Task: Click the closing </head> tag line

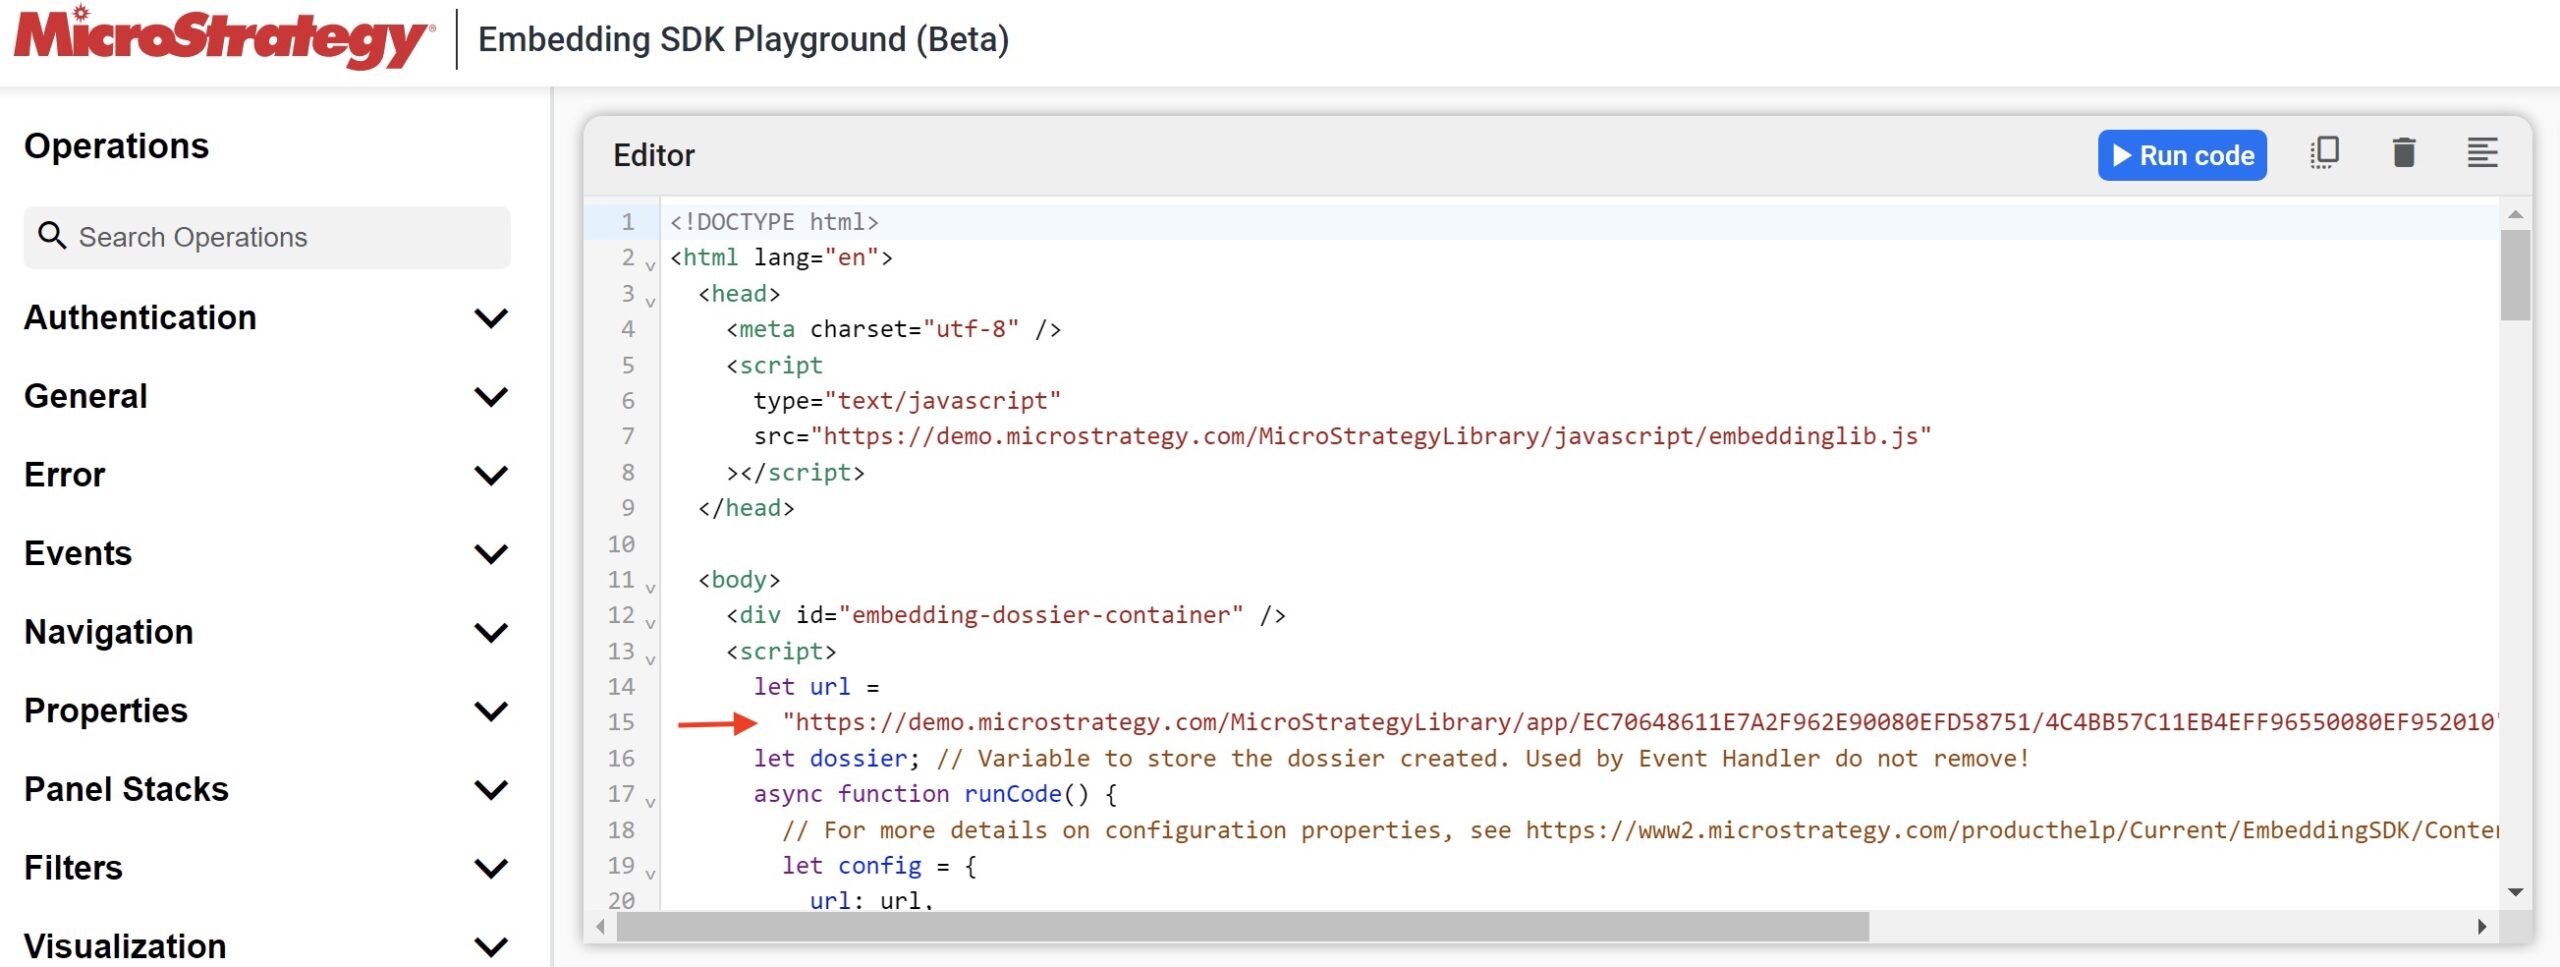Action: click(746, 508)
